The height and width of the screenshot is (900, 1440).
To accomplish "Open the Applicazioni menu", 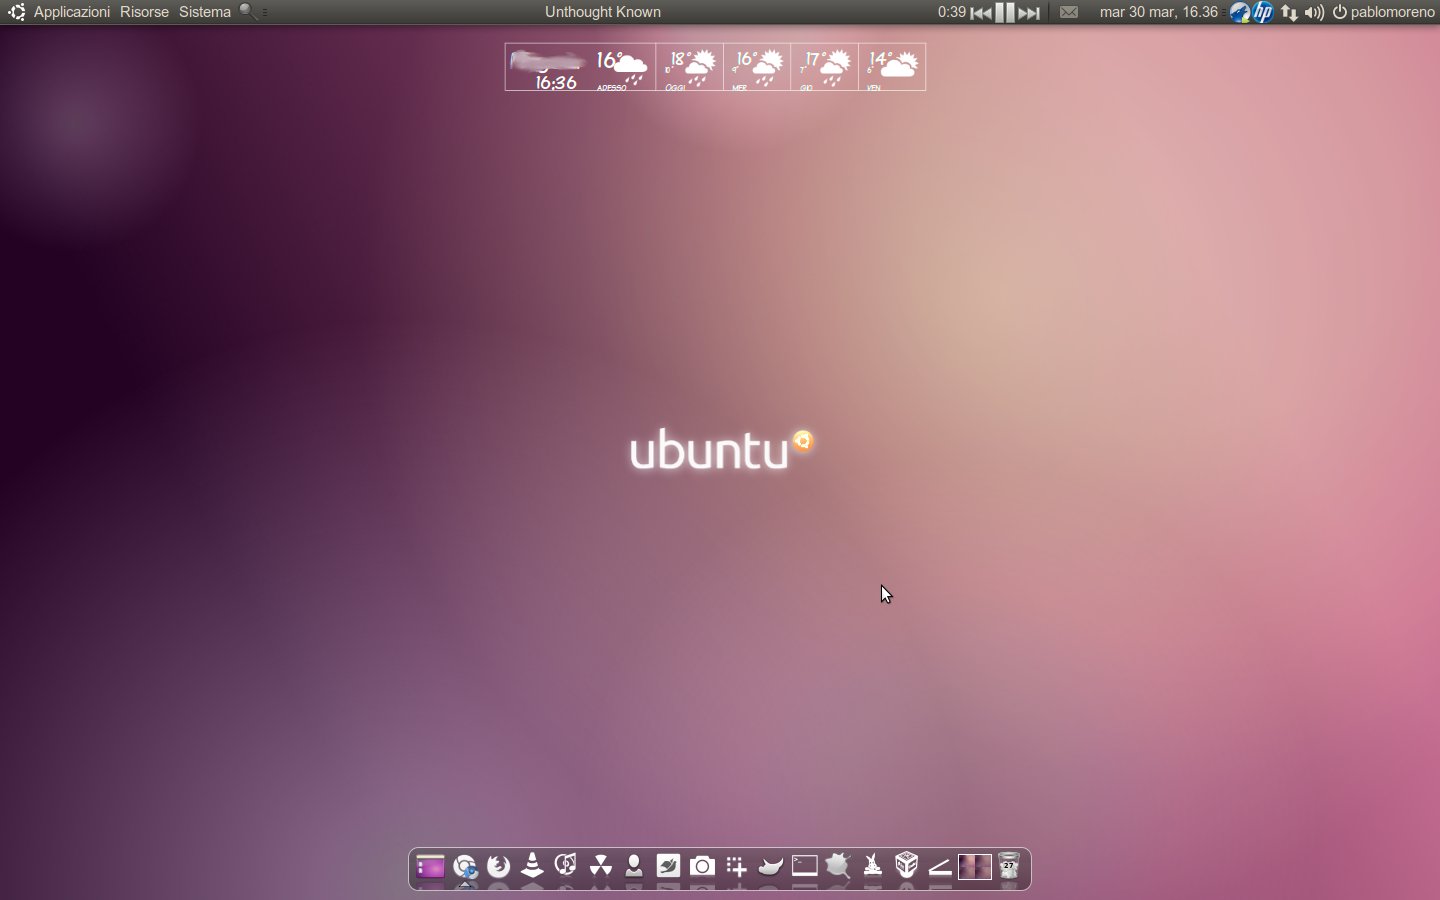I will (72, 12).
